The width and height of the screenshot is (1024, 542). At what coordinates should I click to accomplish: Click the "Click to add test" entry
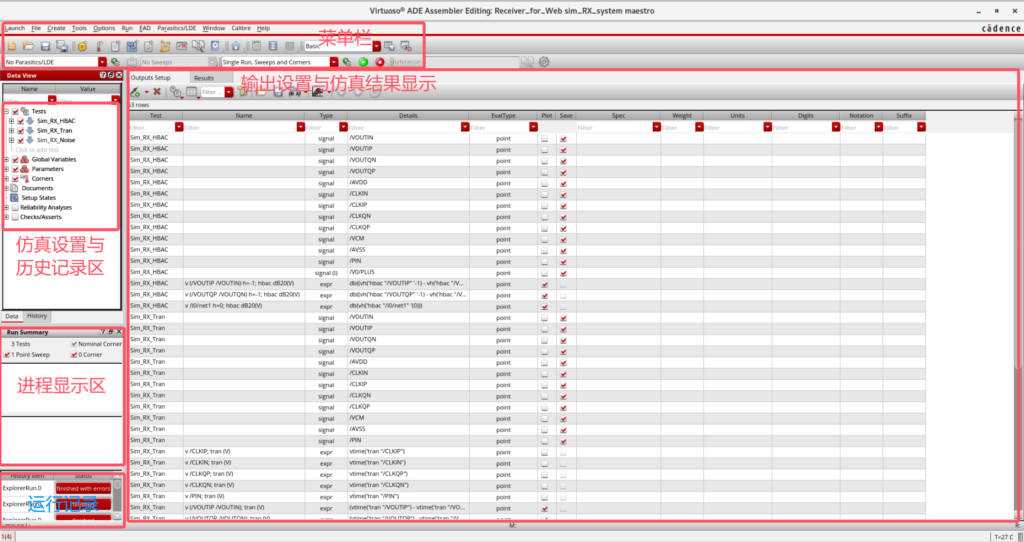pyautogui.click(x=37, y=150)
